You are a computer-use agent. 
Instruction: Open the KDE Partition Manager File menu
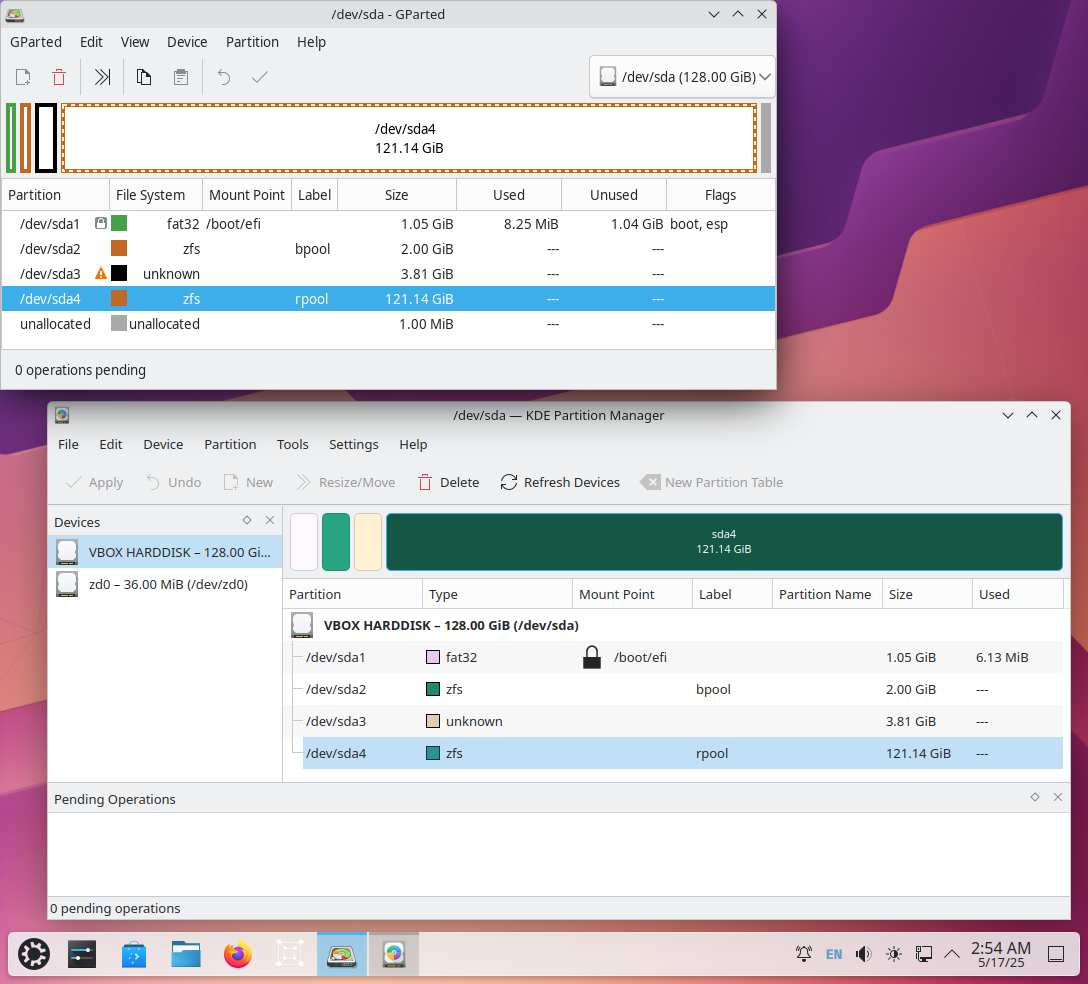click(x=68, y=444)
